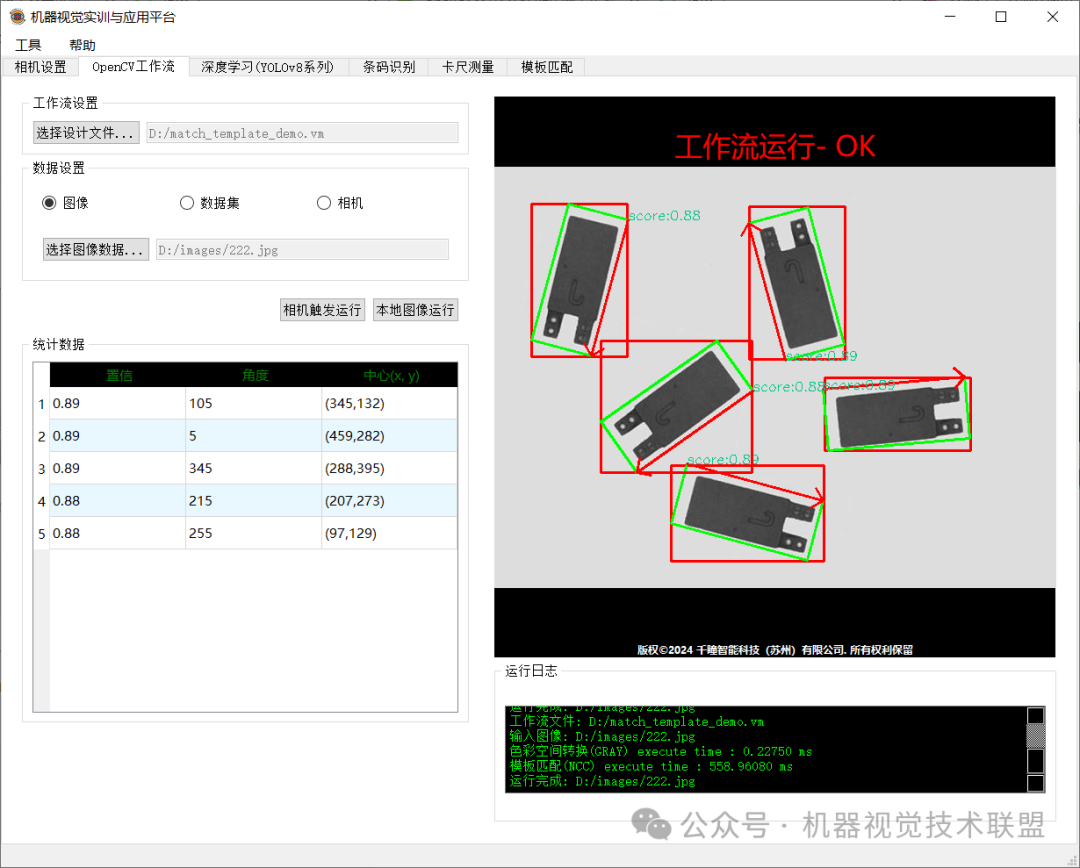Open the 工具 menu
Screen dimensions: 1080x868
pos(28,45)
